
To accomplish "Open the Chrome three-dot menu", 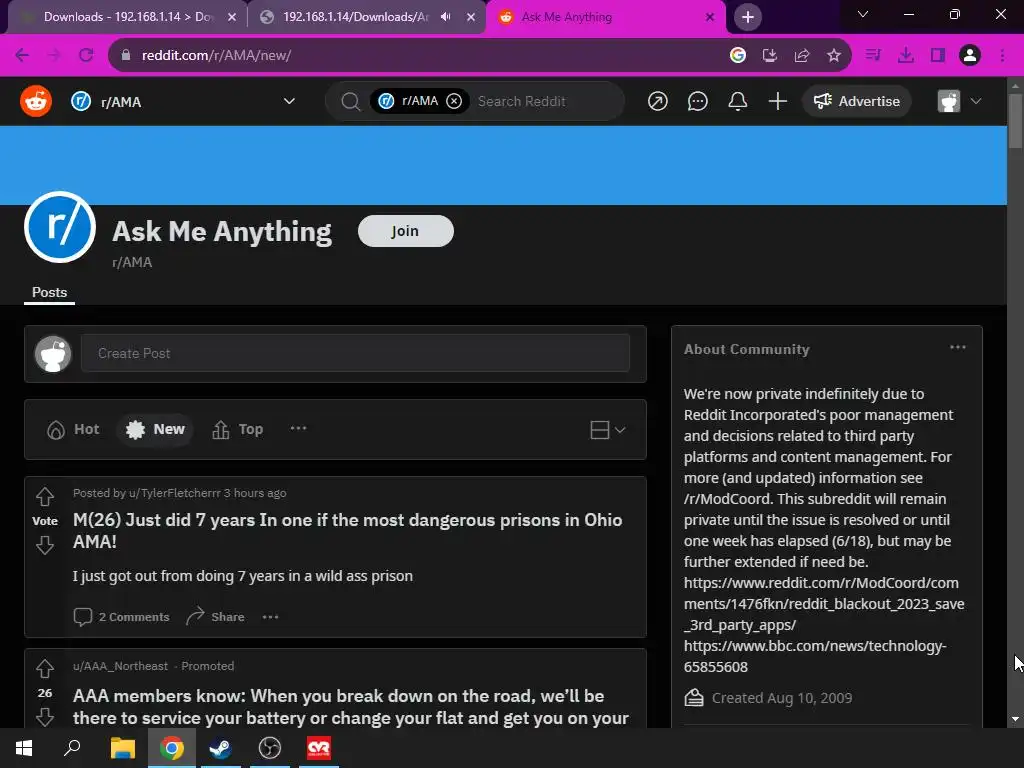I will [x=1002, y=56].
